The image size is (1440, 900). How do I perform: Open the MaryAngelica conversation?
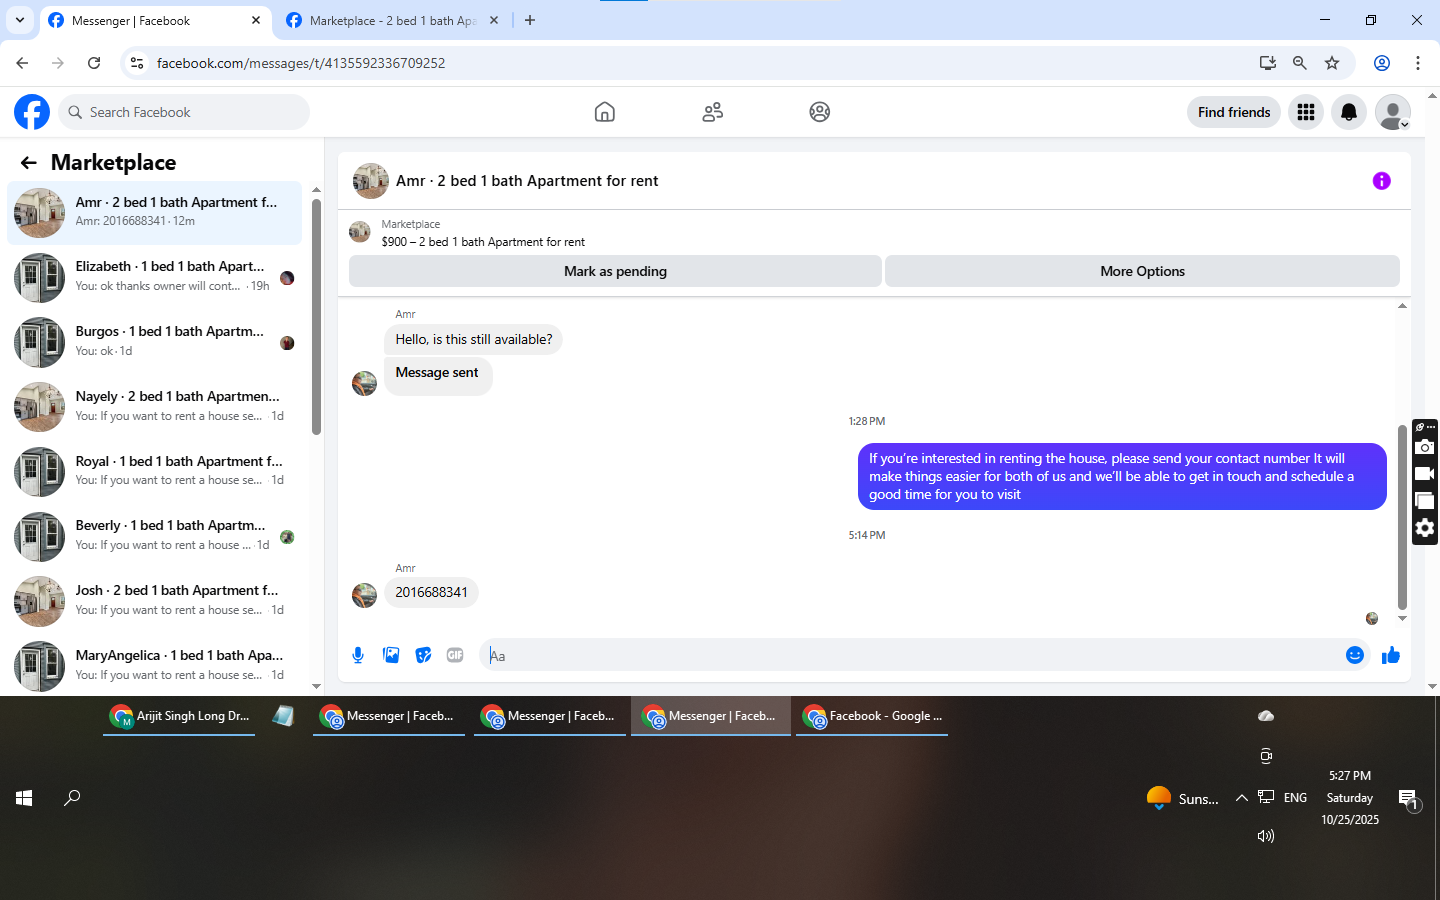(155, 666)
